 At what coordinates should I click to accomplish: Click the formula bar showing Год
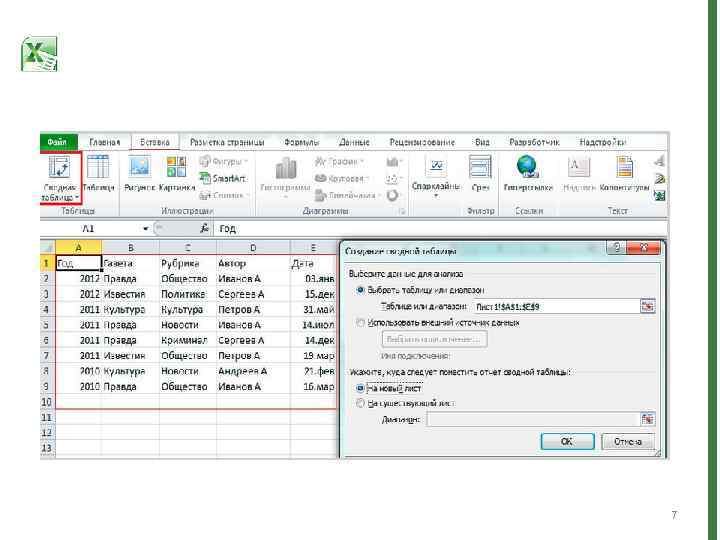coord(441,229)
